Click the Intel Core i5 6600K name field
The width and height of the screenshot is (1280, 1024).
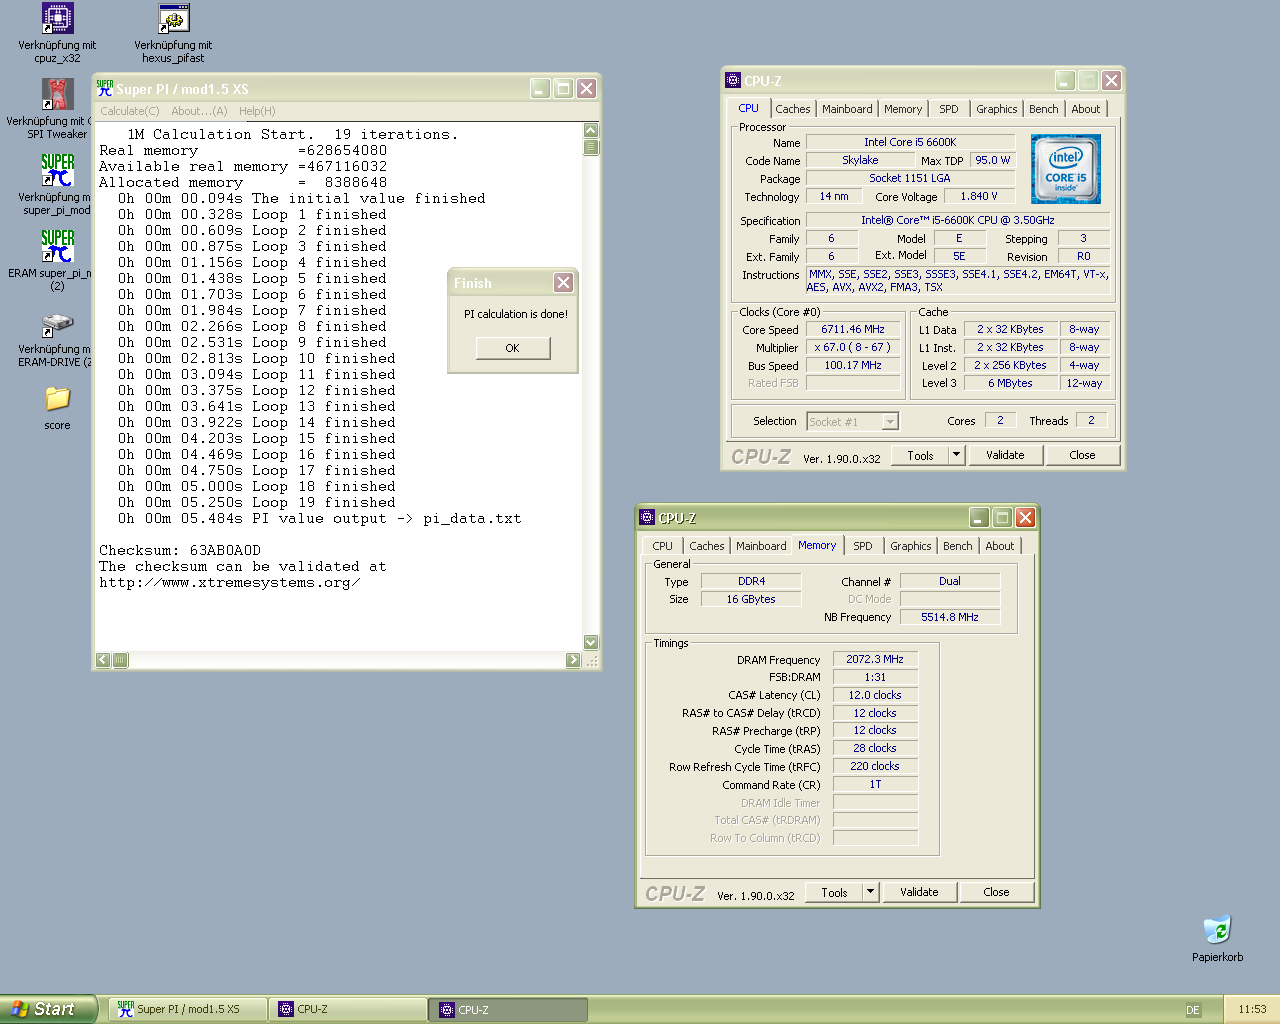pyautogui.click(x=910, y=142)
